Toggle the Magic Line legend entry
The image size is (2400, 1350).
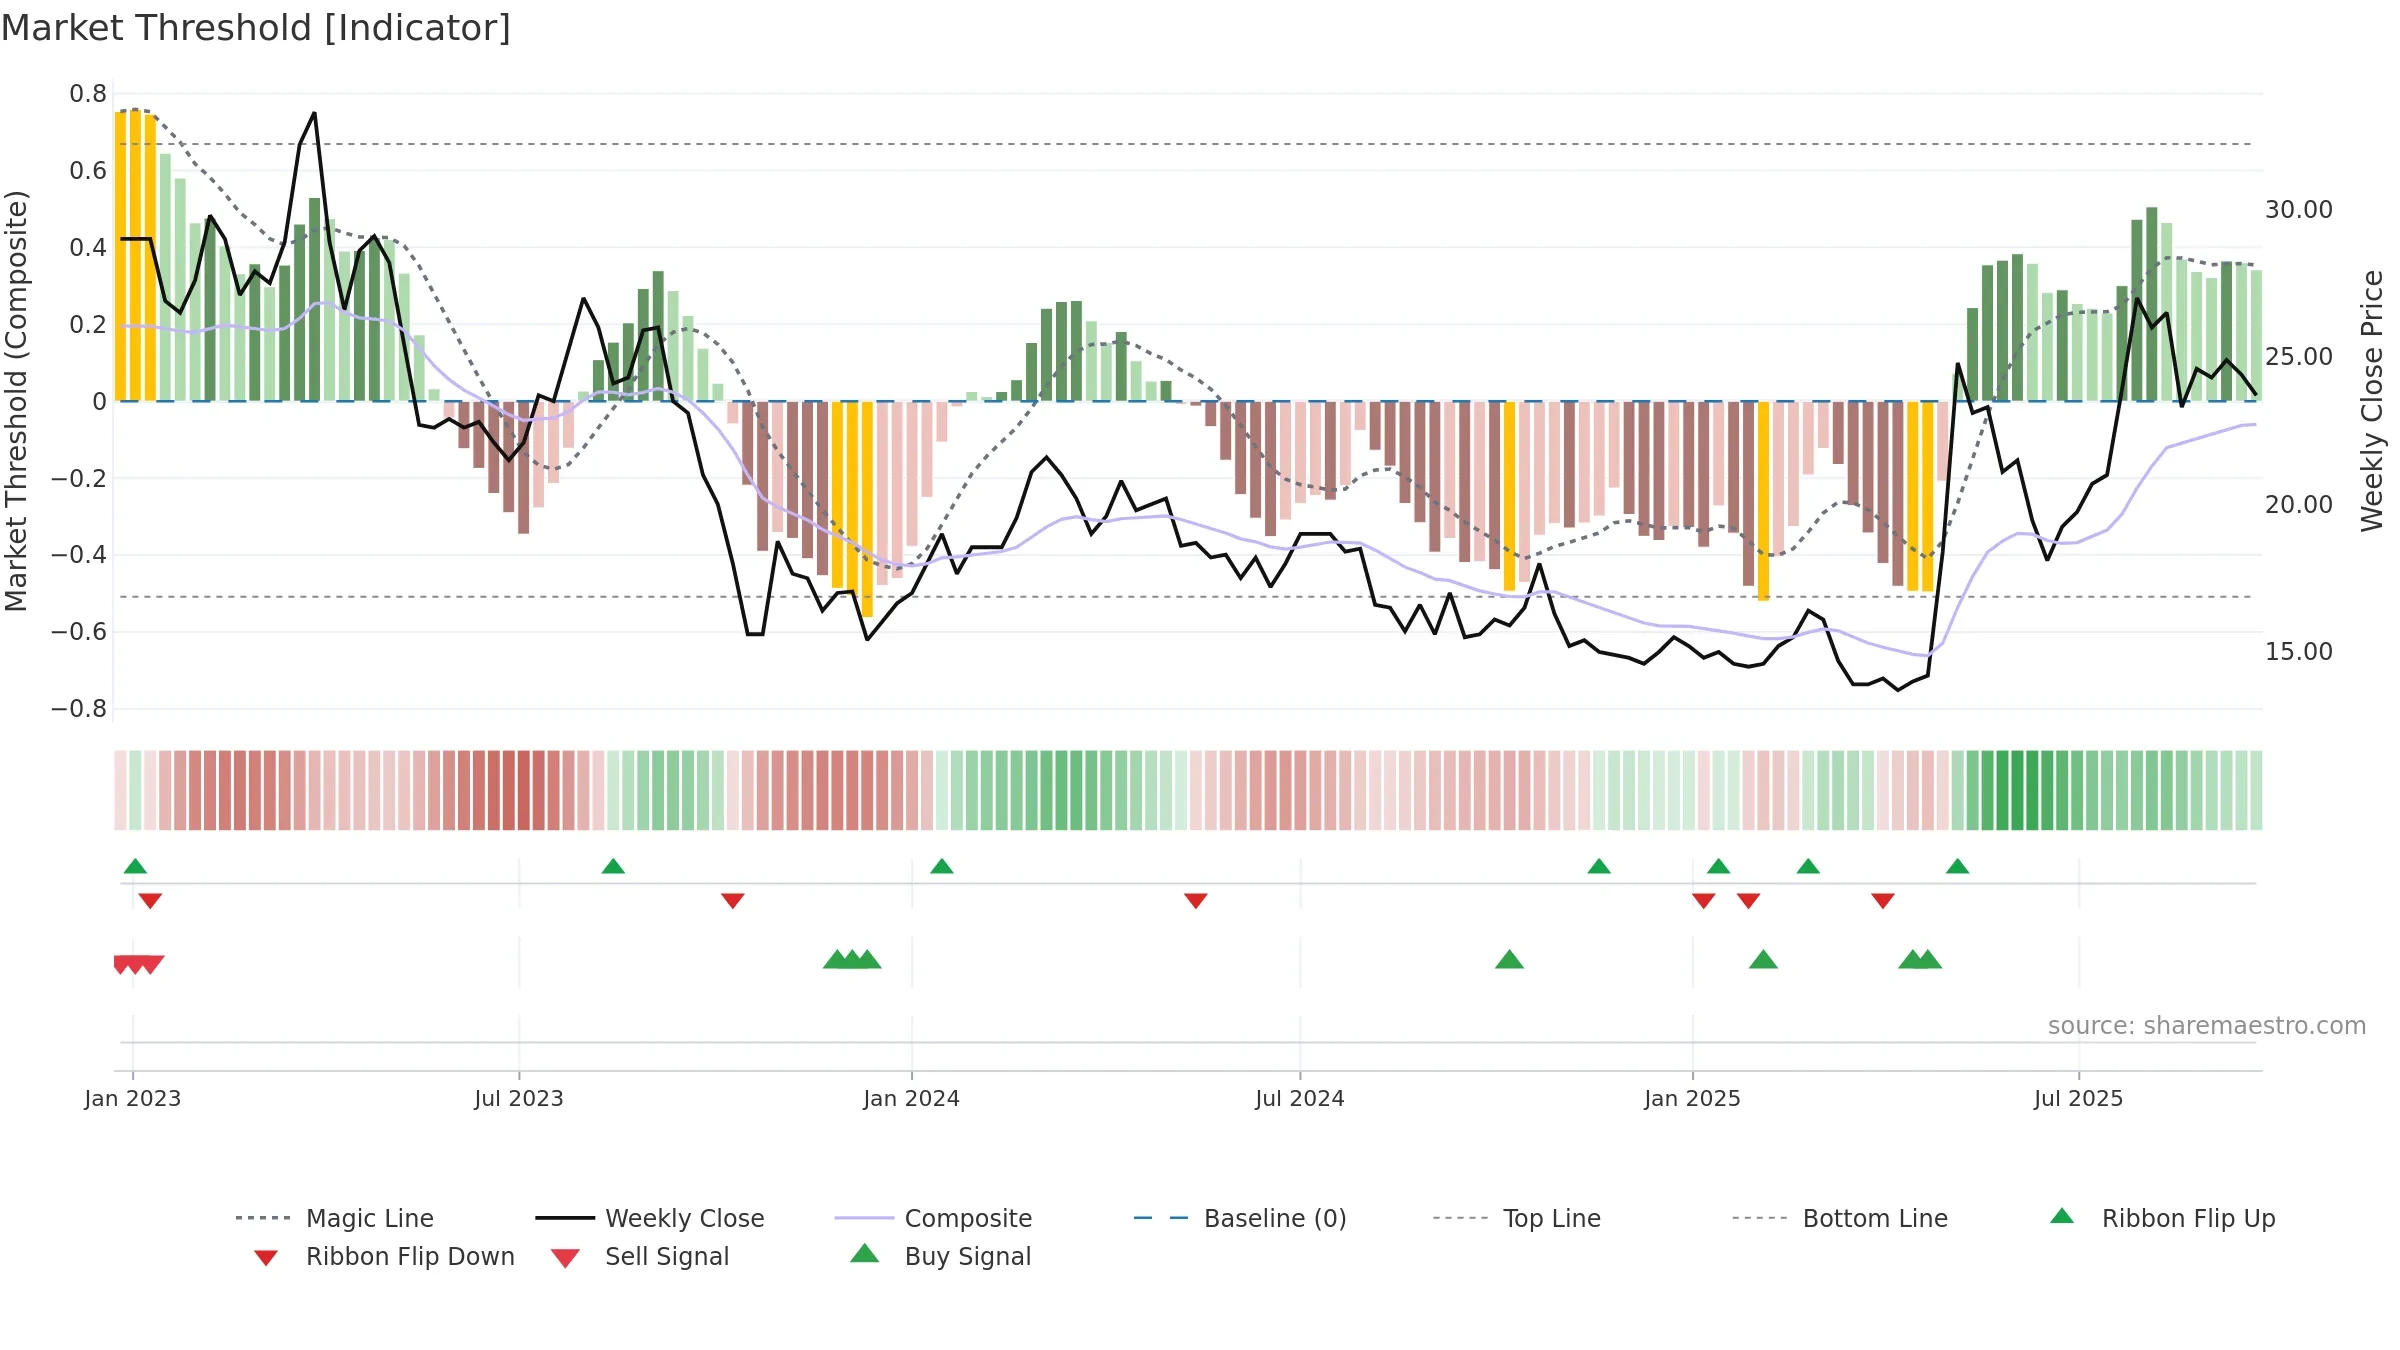click(335, 1218)
